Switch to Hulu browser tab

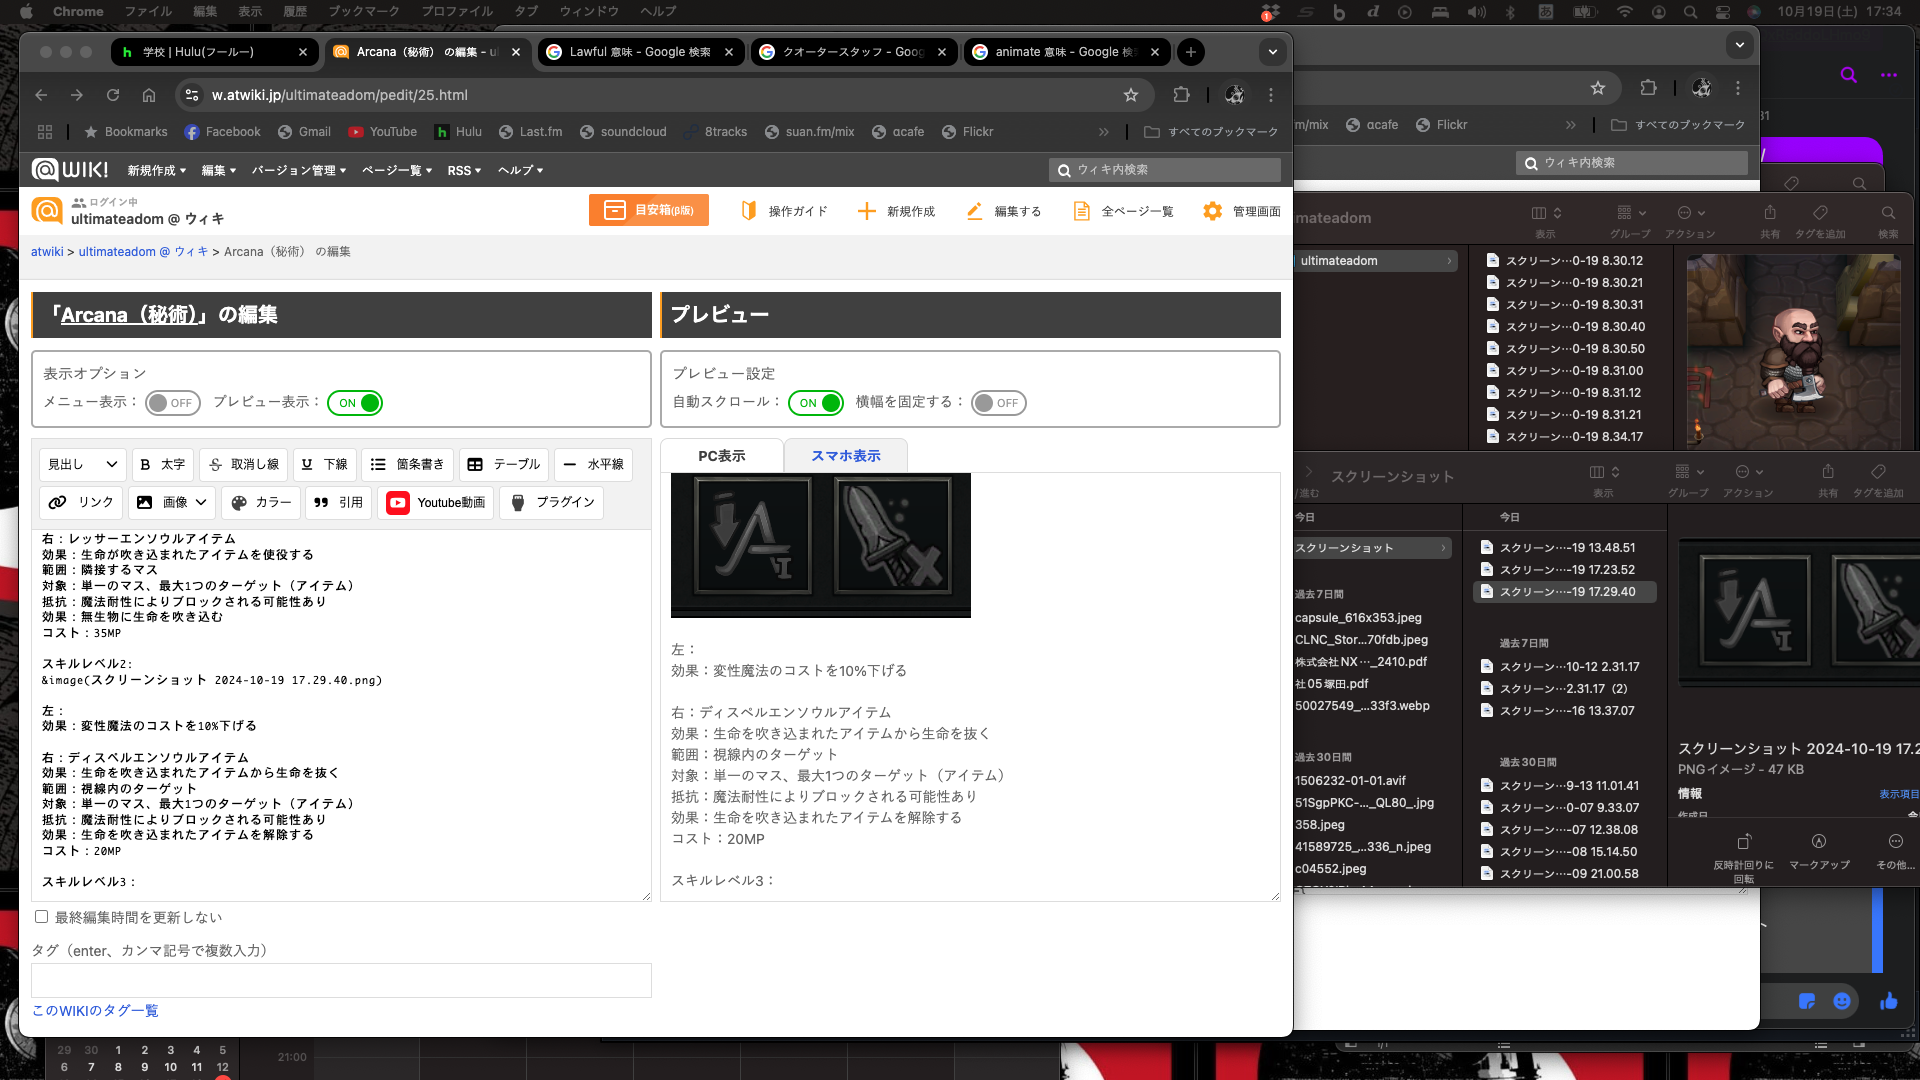pyautogui.click(x=214, y=52)
